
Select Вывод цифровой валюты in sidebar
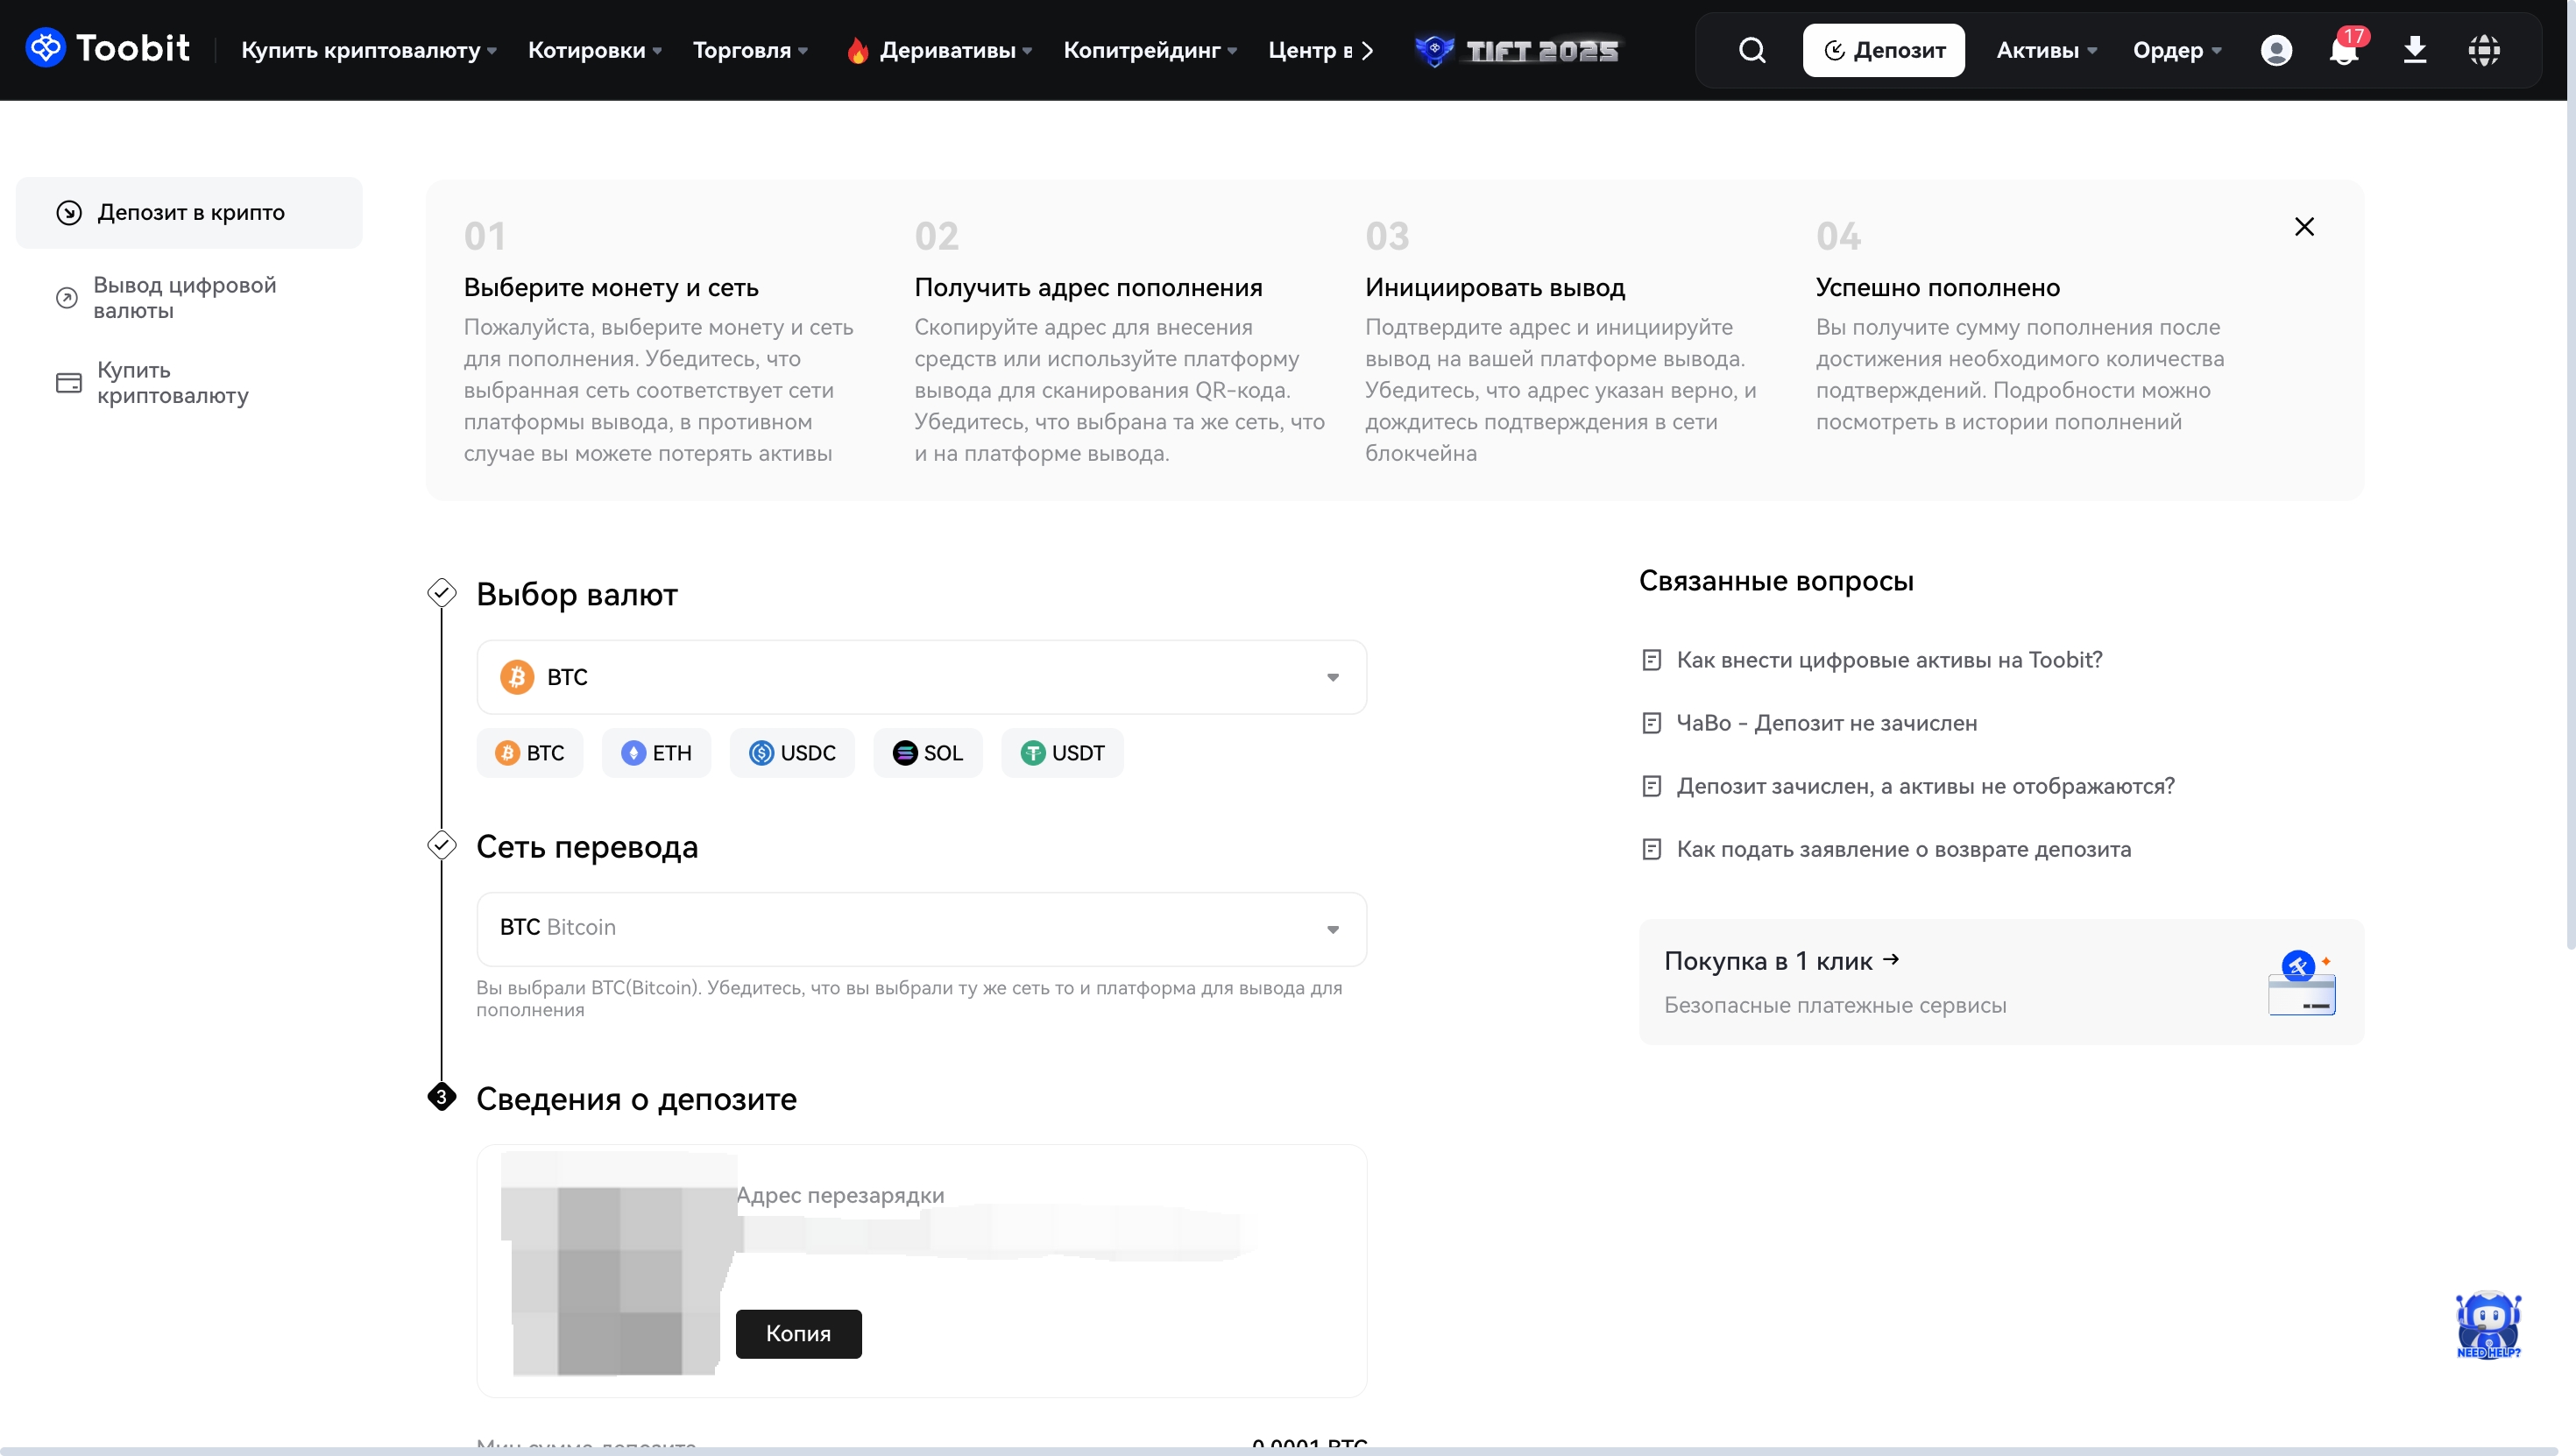click(184, 297)
